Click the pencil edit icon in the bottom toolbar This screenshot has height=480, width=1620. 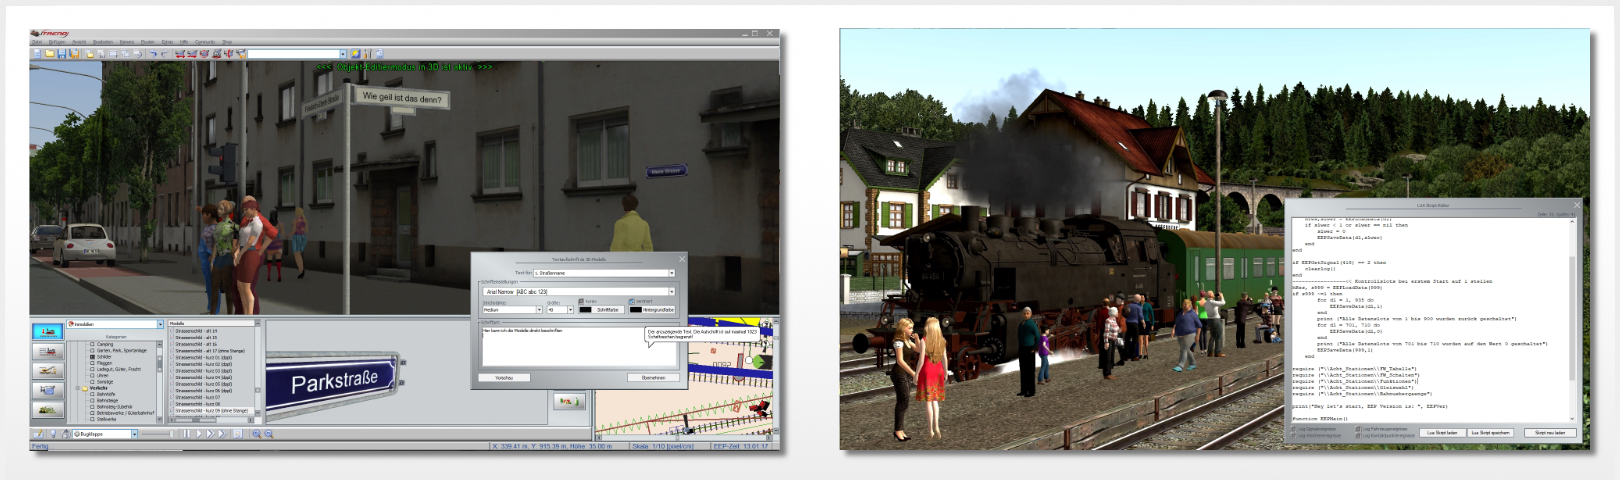pyautogui.click(x=38, y=434)
